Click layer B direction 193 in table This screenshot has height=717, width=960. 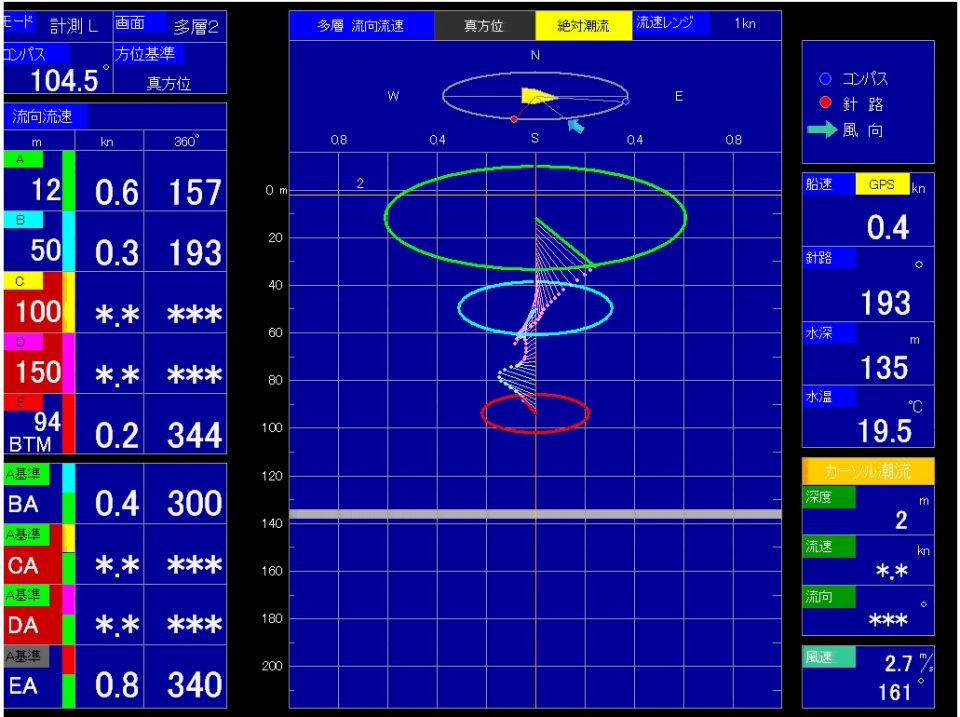(195, 253)
